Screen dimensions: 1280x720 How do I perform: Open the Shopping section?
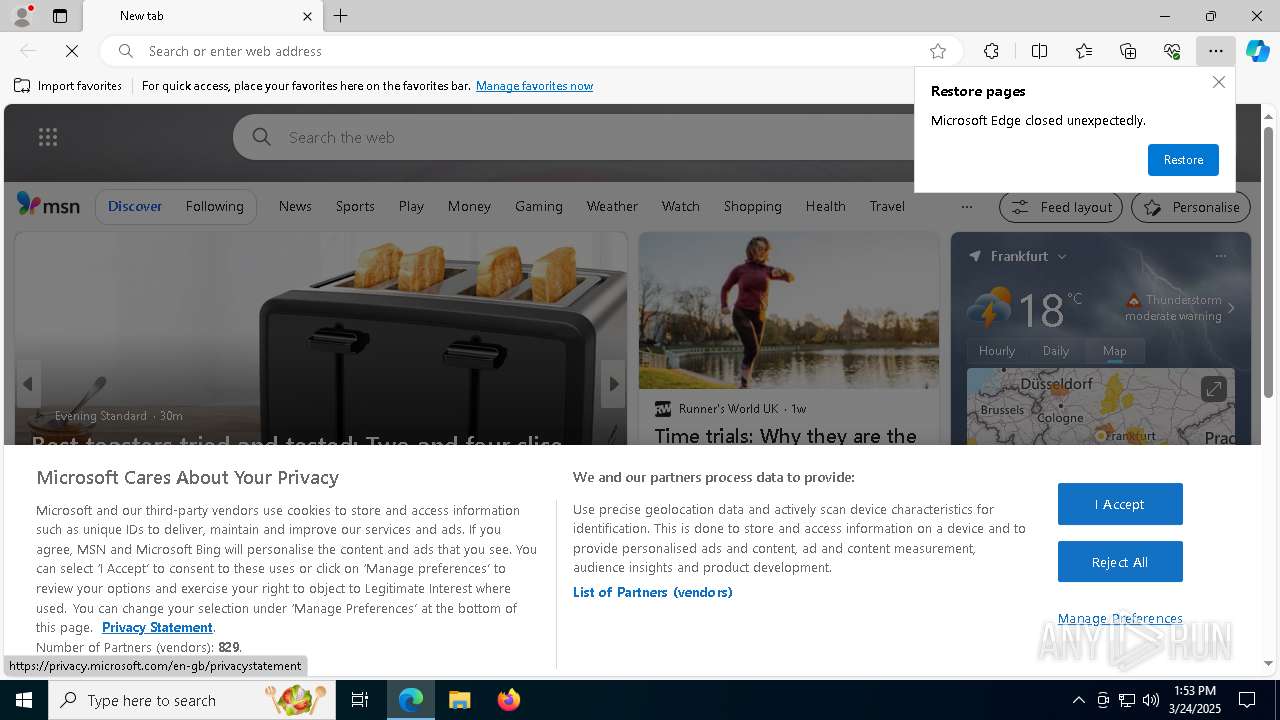pyautogui.click(x=753, y=206)
